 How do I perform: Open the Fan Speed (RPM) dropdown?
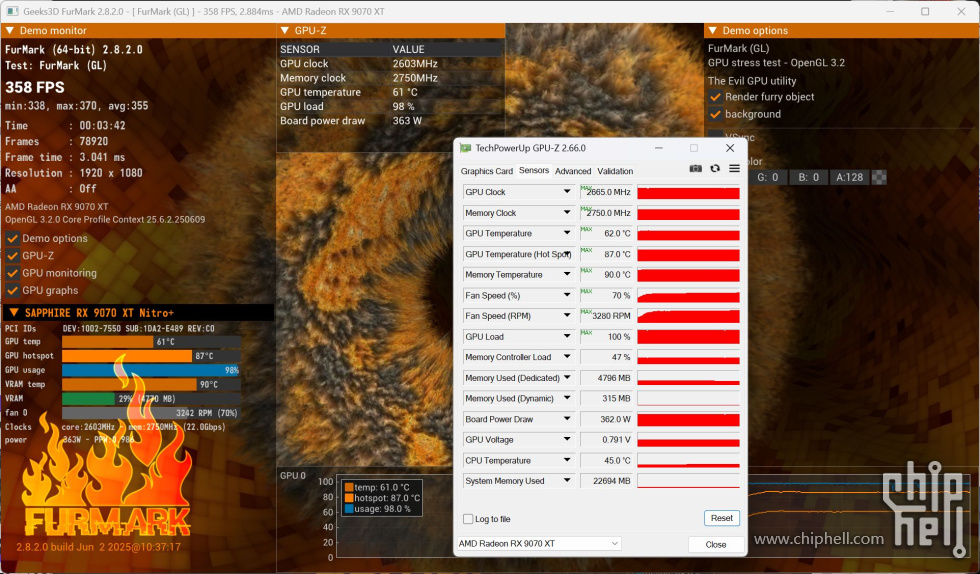click(x=567, y=316)
